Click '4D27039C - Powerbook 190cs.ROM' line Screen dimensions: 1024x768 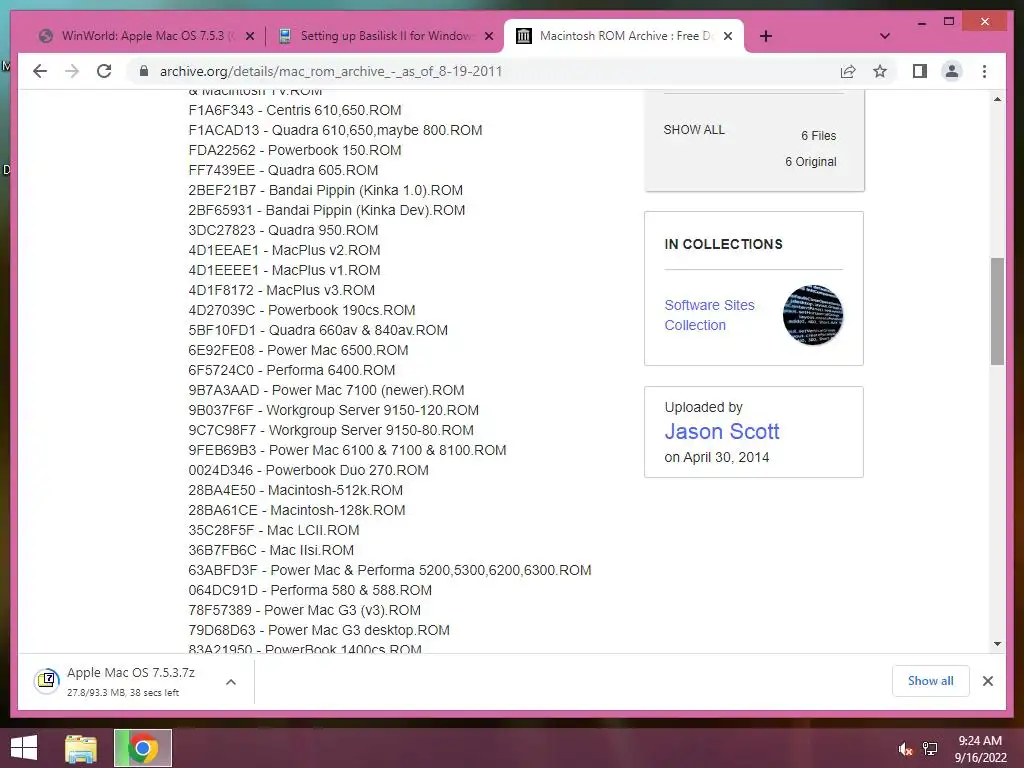tap(302, 310)
